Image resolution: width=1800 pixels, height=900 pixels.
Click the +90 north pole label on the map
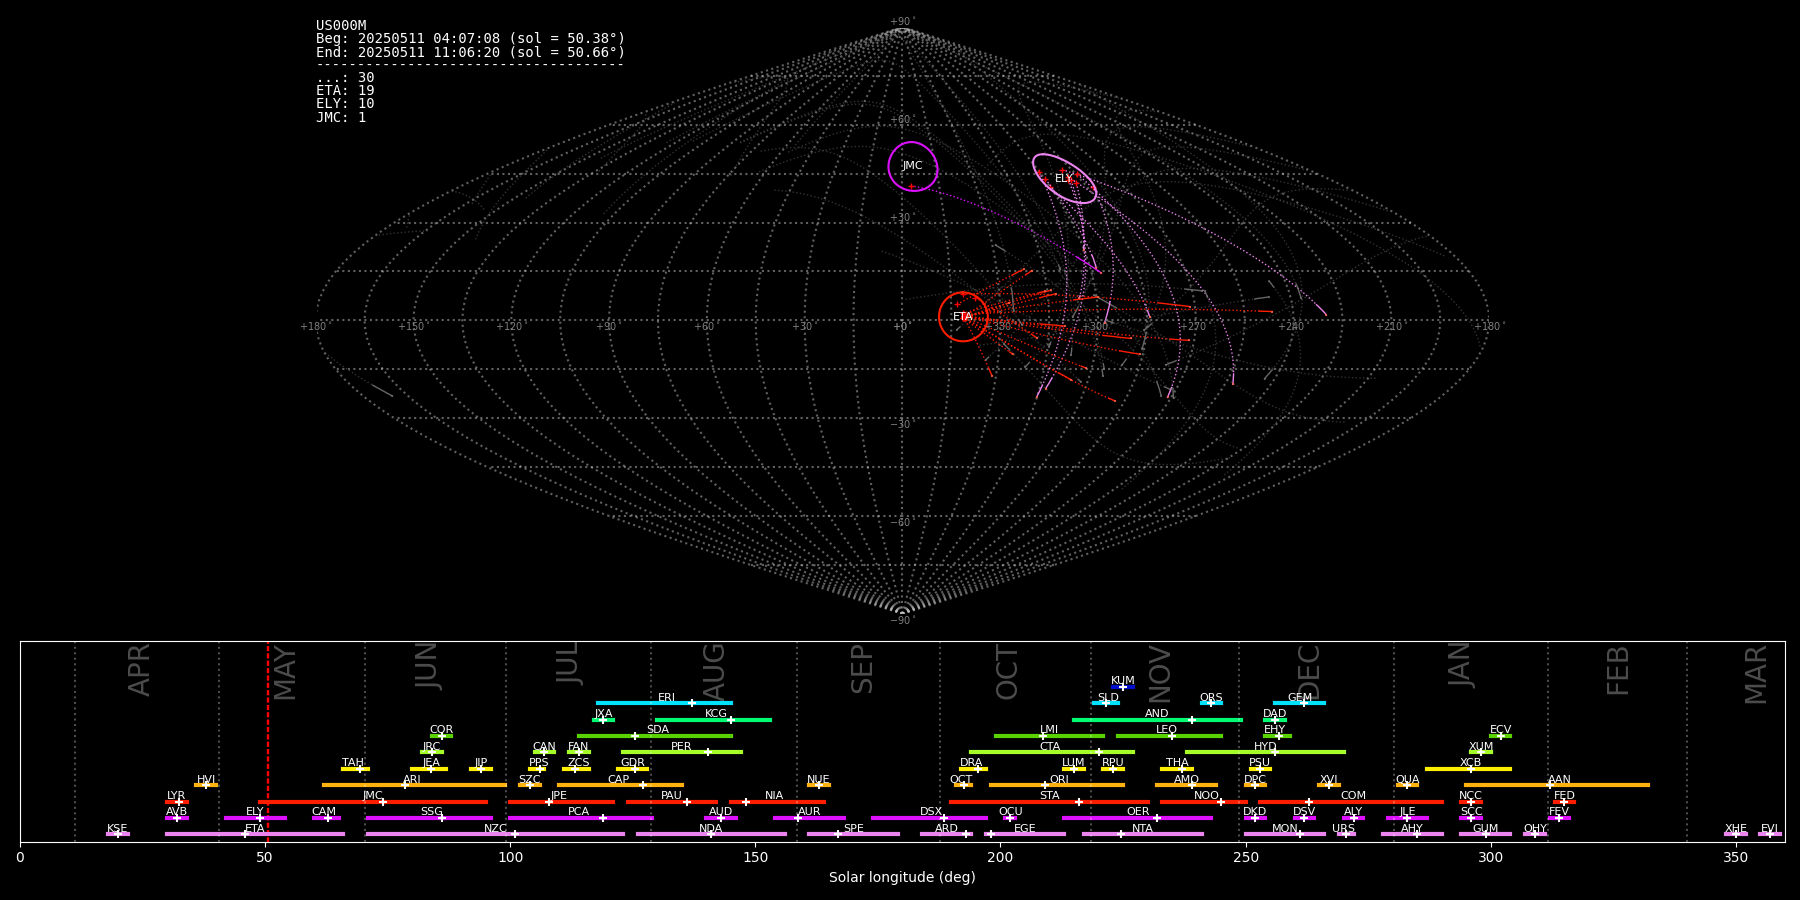tap(901, 22)
